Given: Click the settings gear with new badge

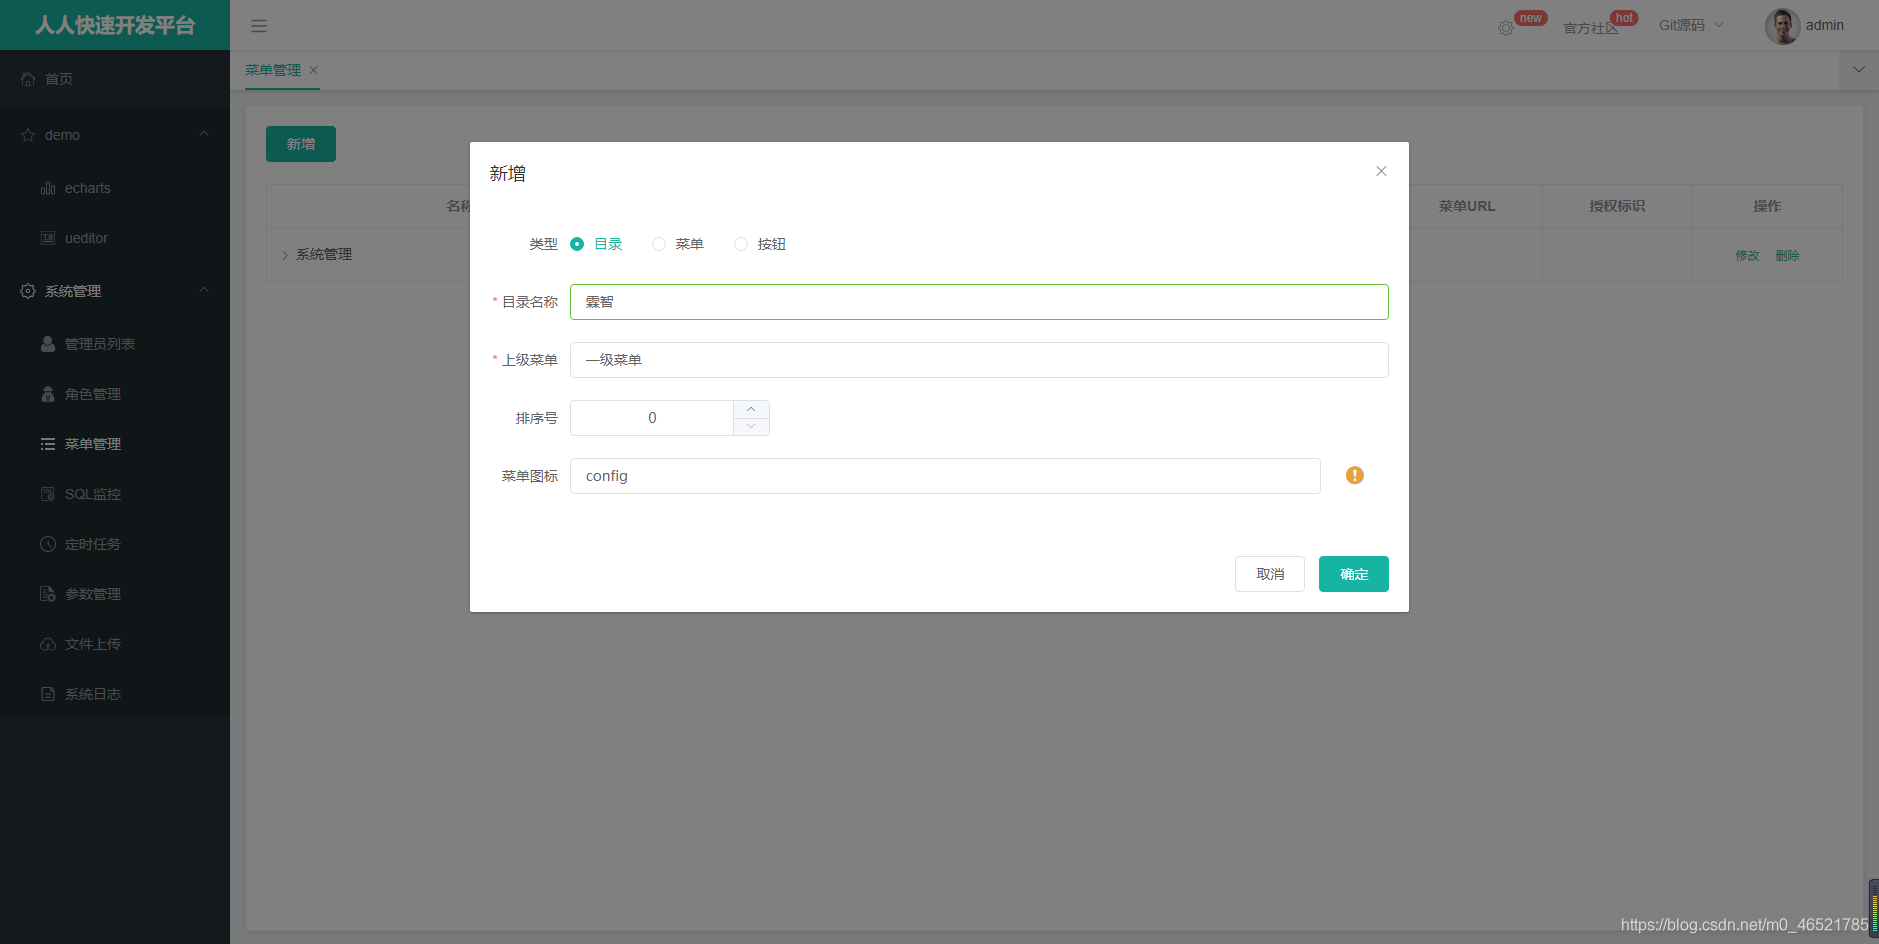Looking at the screenshot, I should (x=1506, y=27).
